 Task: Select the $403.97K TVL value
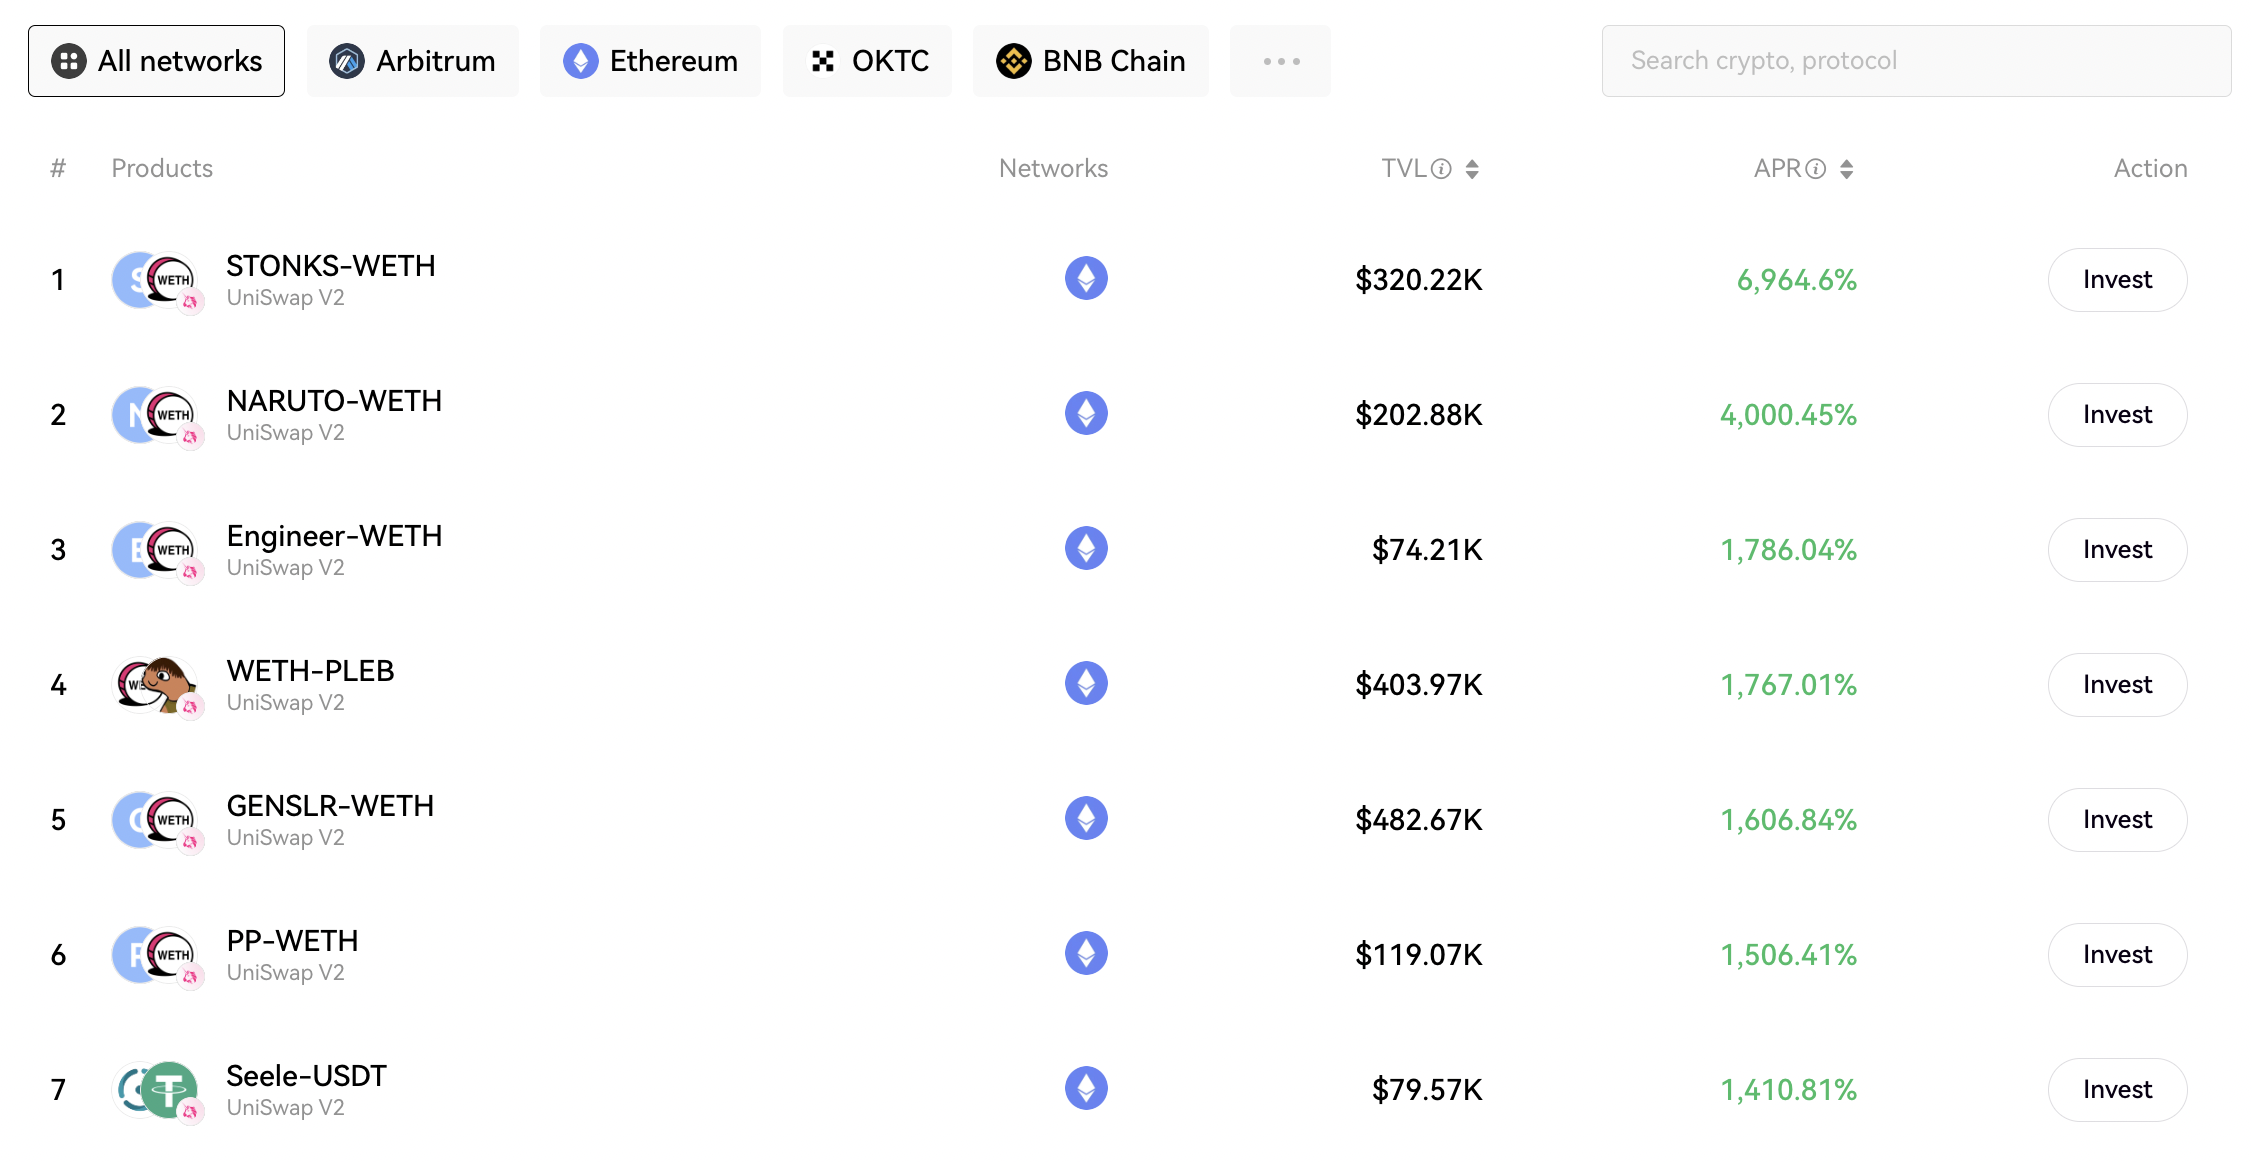[x=1418, y=685]
